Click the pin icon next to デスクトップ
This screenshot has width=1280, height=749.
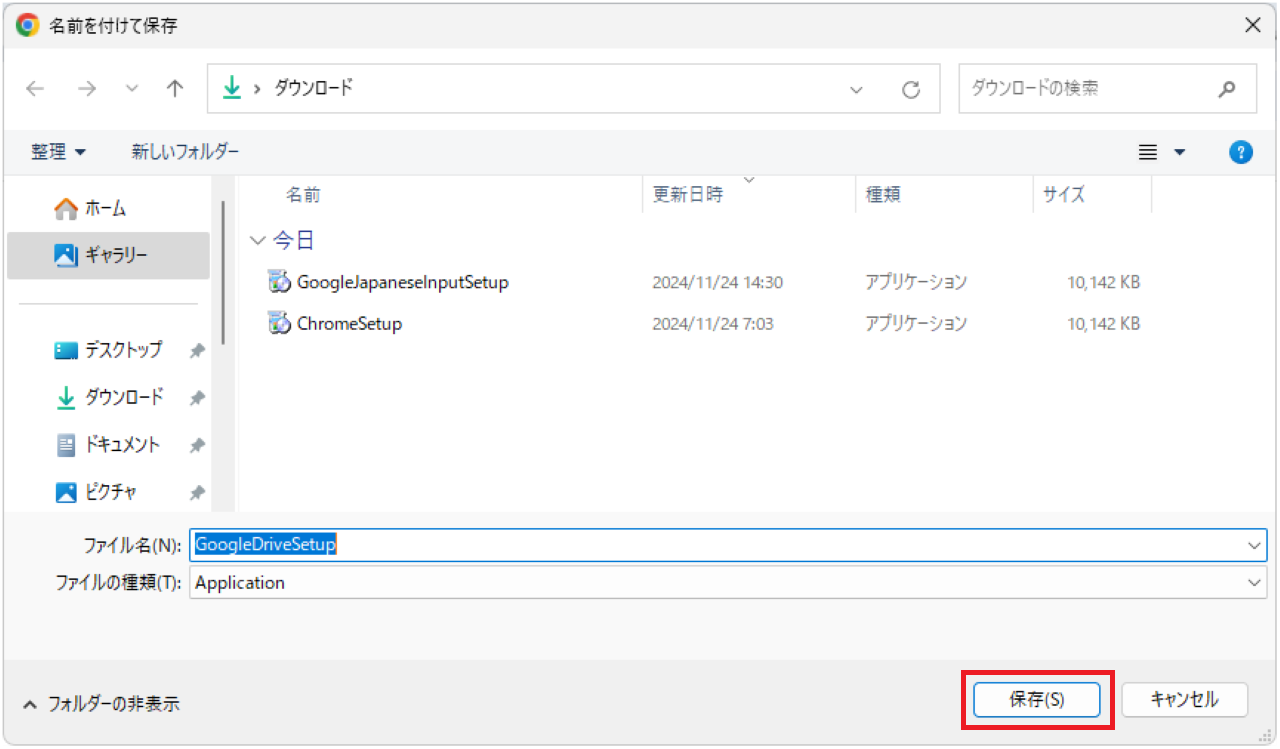[197, 350]
